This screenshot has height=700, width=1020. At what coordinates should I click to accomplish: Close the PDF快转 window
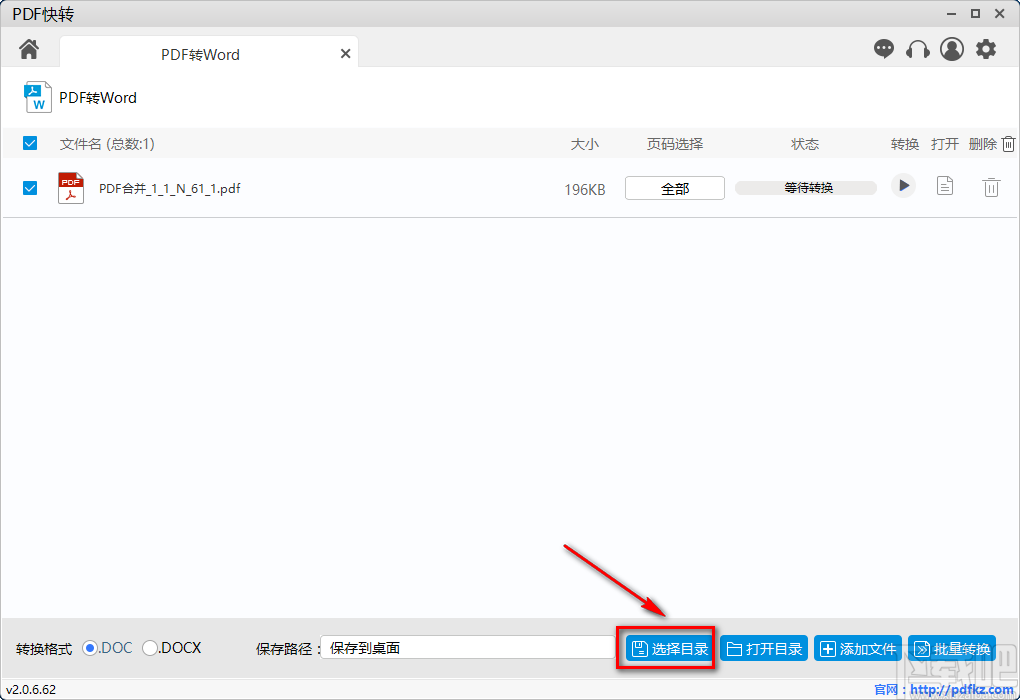1000,14
